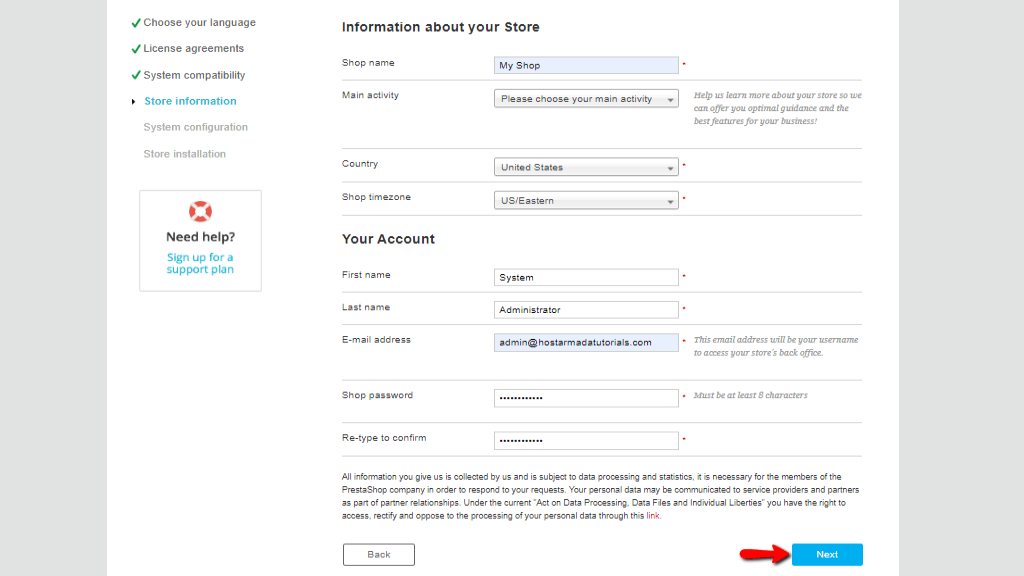Image resolution: width=1024 pixels, height=576 pixels.
Task: Click the arrow marker beside Store information
Action: [x=133, y=102]
